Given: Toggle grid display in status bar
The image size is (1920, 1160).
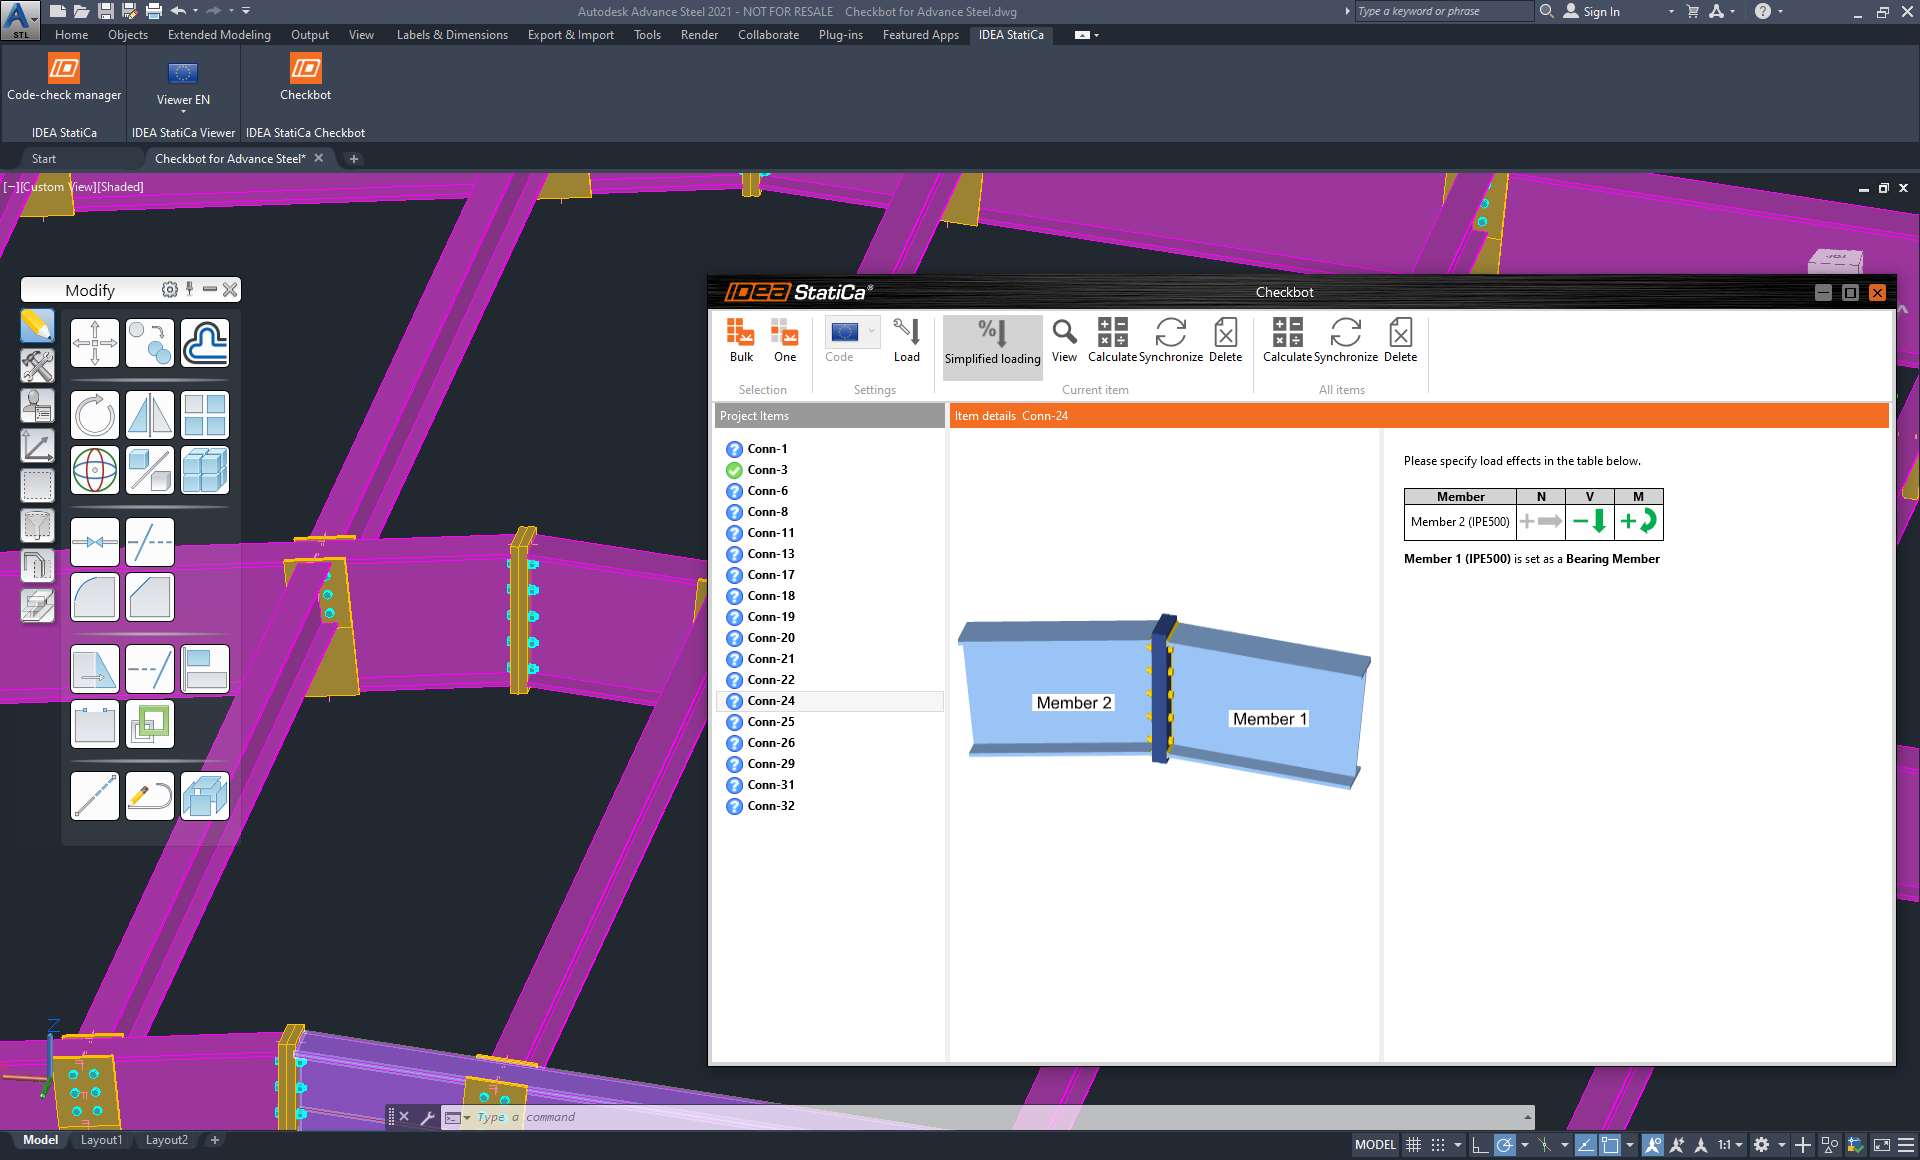Looking at the screenshot, I should click(1413, 1145).
